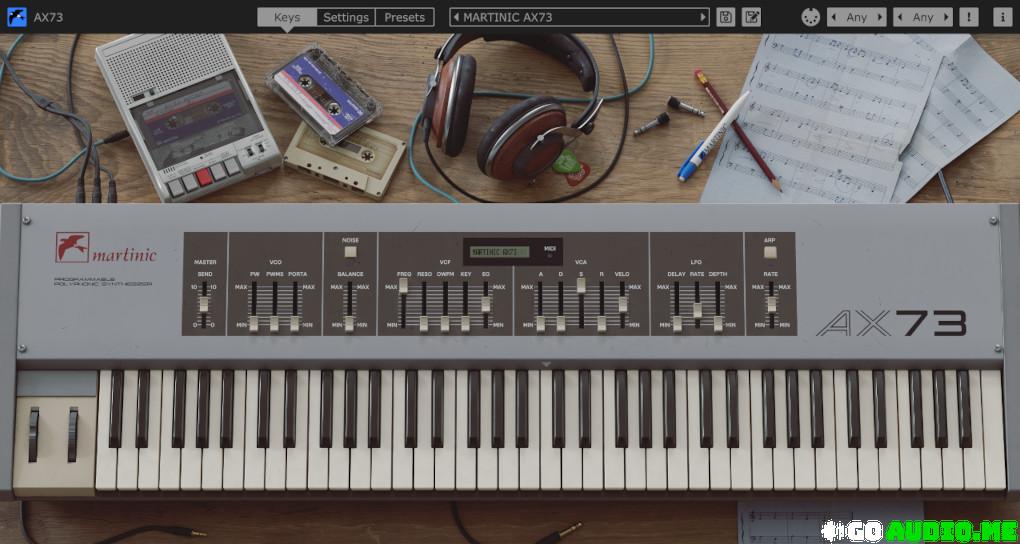Click the MIDI indicator LED next to the LCD

[x=550, y=256]
